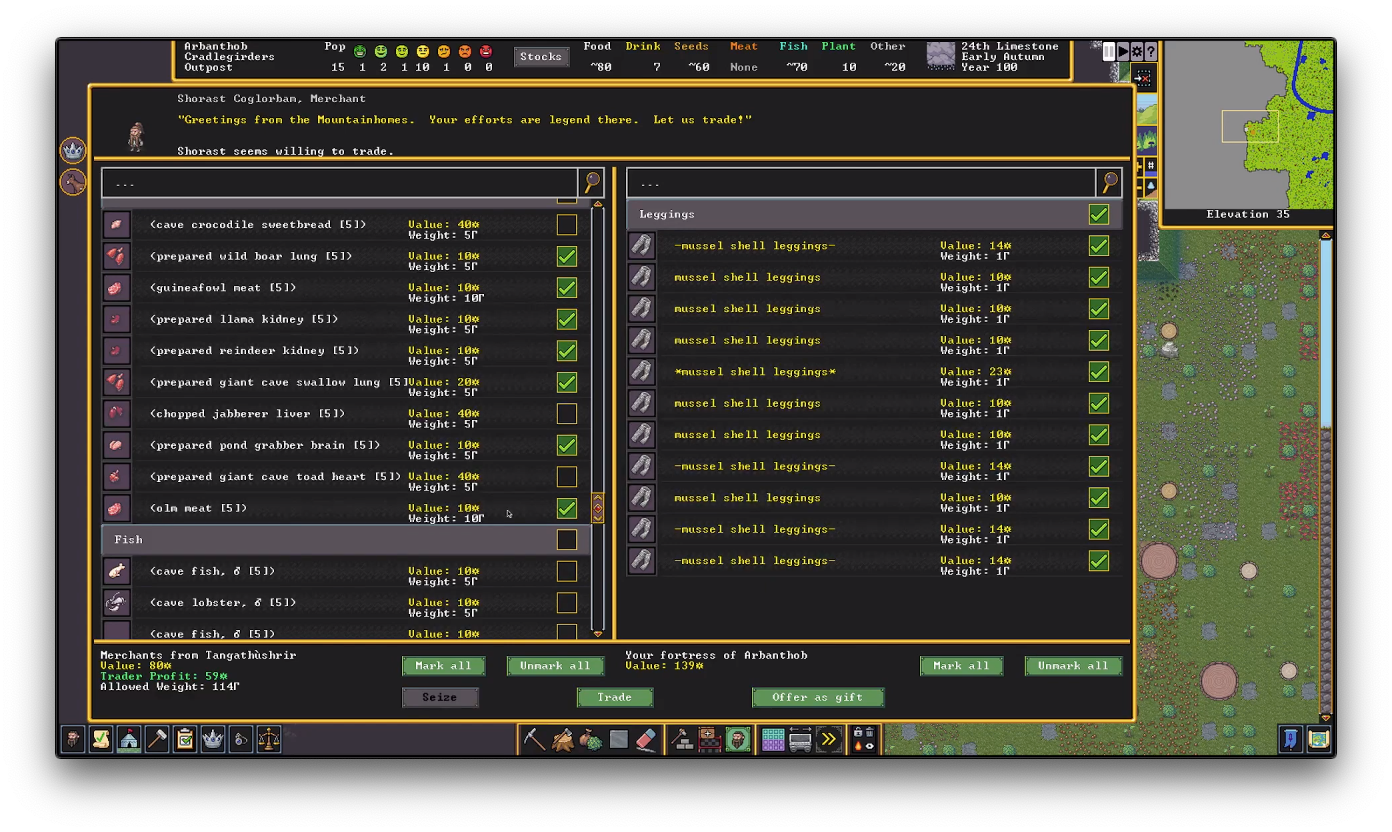Click the right fortress goods search field
1392x832 pixels.
click(861, 183)
